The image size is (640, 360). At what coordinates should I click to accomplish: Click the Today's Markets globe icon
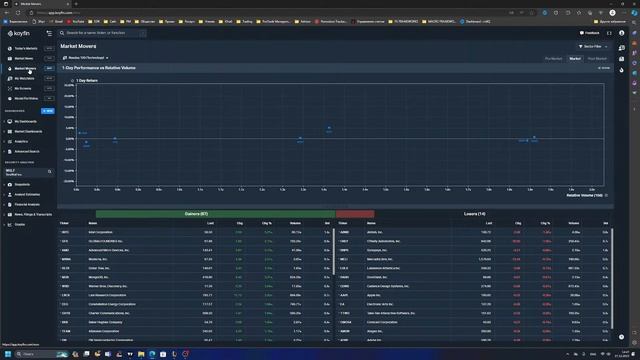[x=10, y=48]
